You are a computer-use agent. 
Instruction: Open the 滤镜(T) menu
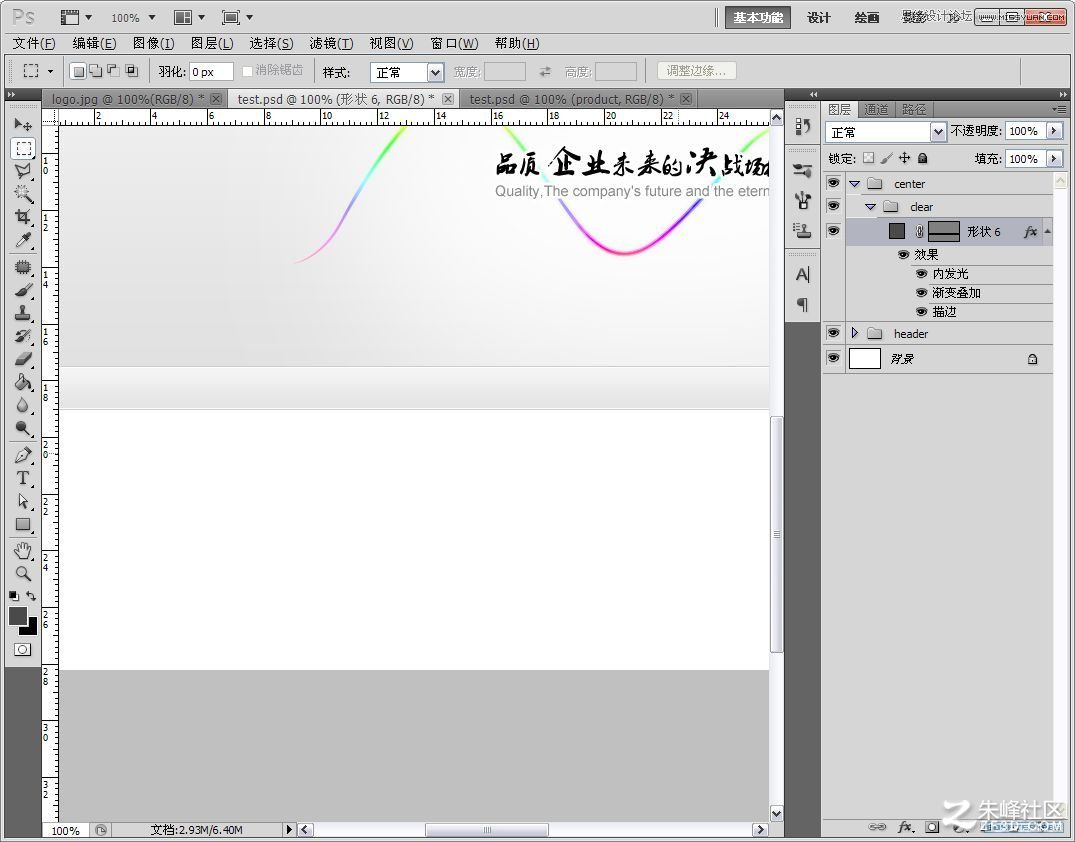(331, 43)
